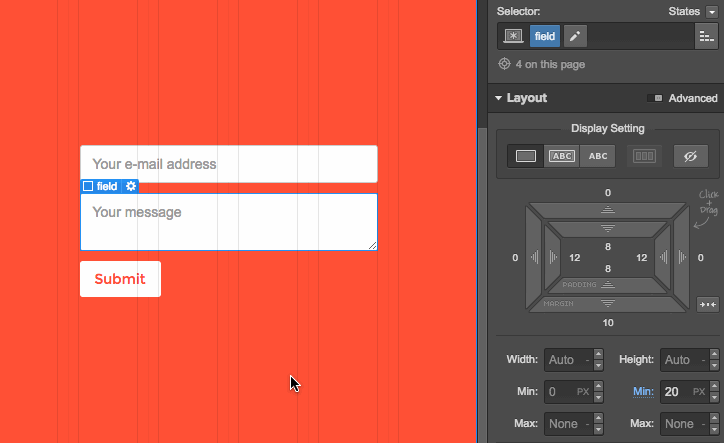This screenshot has width=724, height=443.
Task: Click the Width Auto input field
Action: [568, 359]
